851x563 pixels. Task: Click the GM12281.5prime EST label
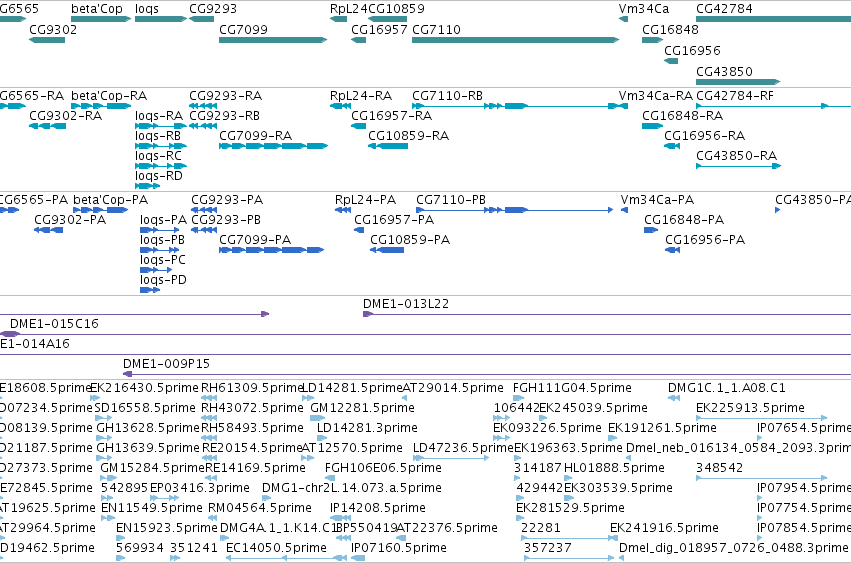click(x=362, y=408)
